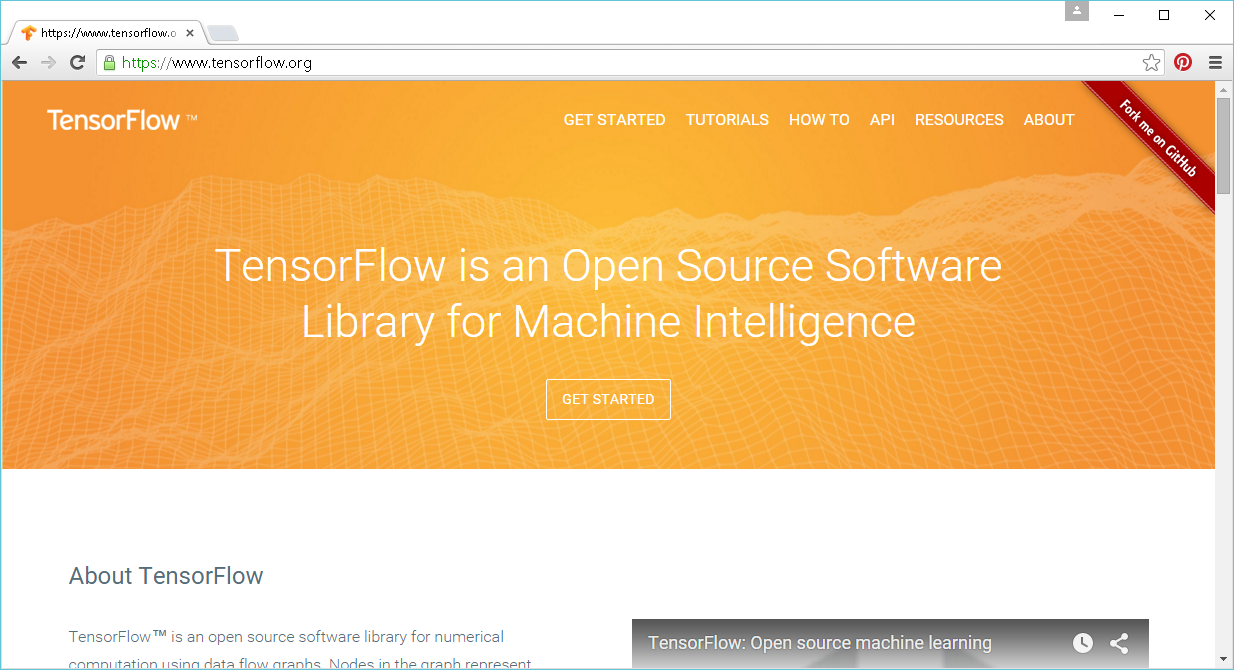Click the video title TensorFlow: Open source machine learning

(820, 643)
